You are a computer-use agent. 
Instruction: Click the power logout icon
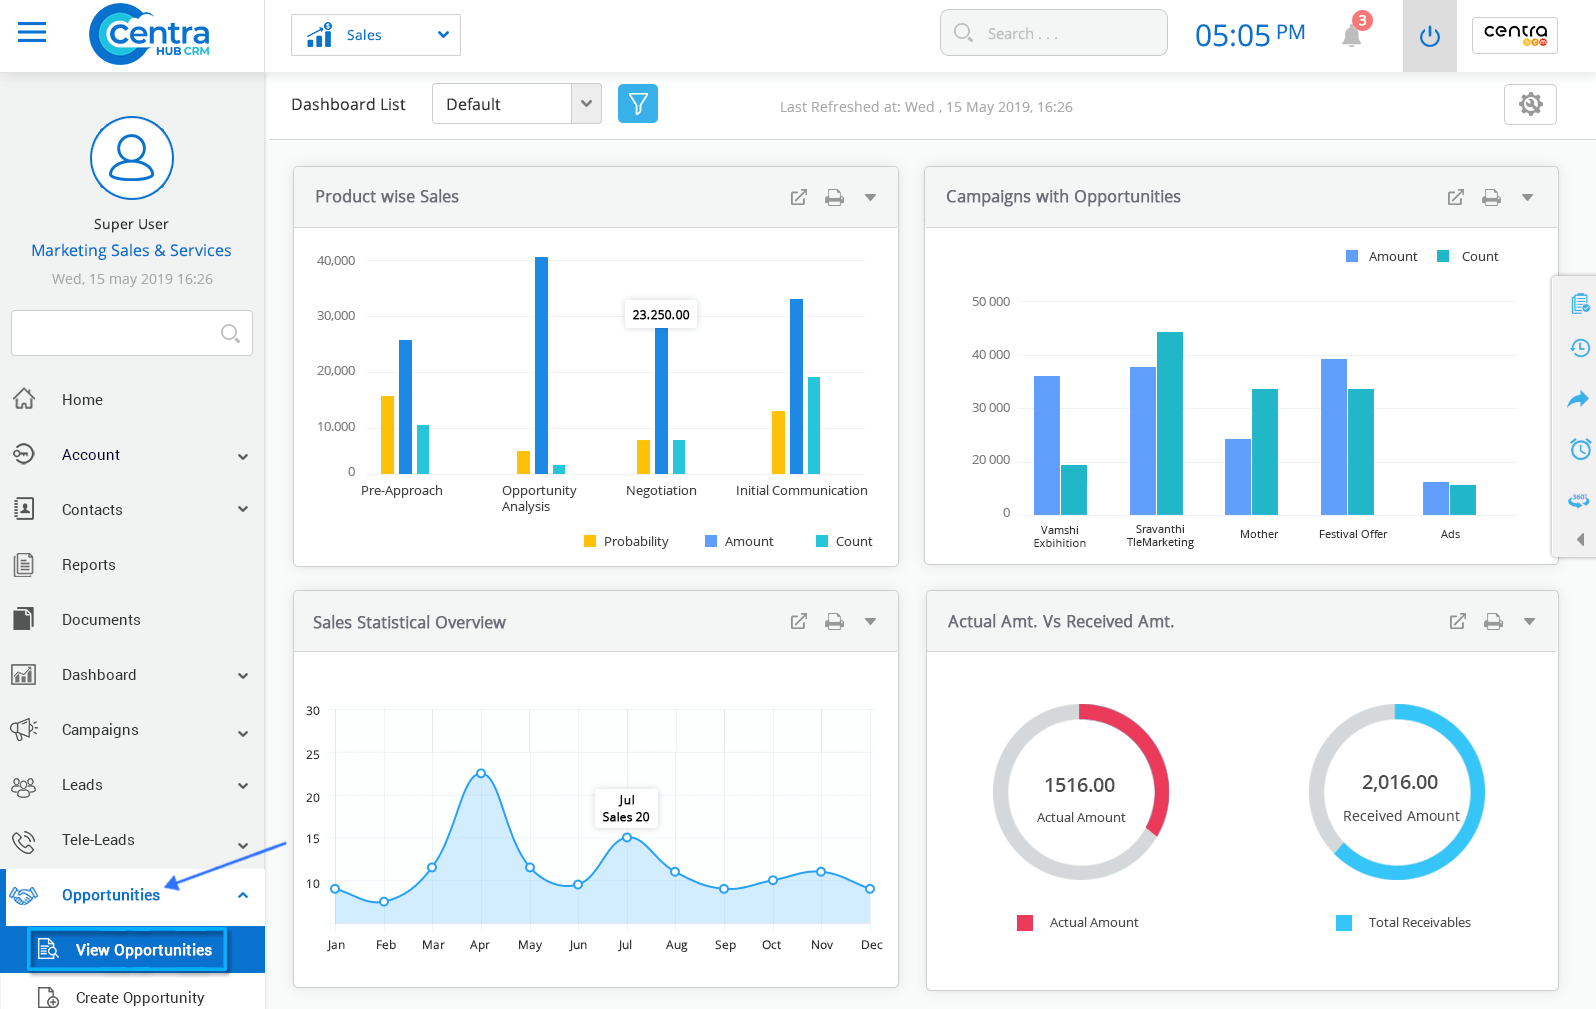pyautogui.click(x=1429, y=36)
